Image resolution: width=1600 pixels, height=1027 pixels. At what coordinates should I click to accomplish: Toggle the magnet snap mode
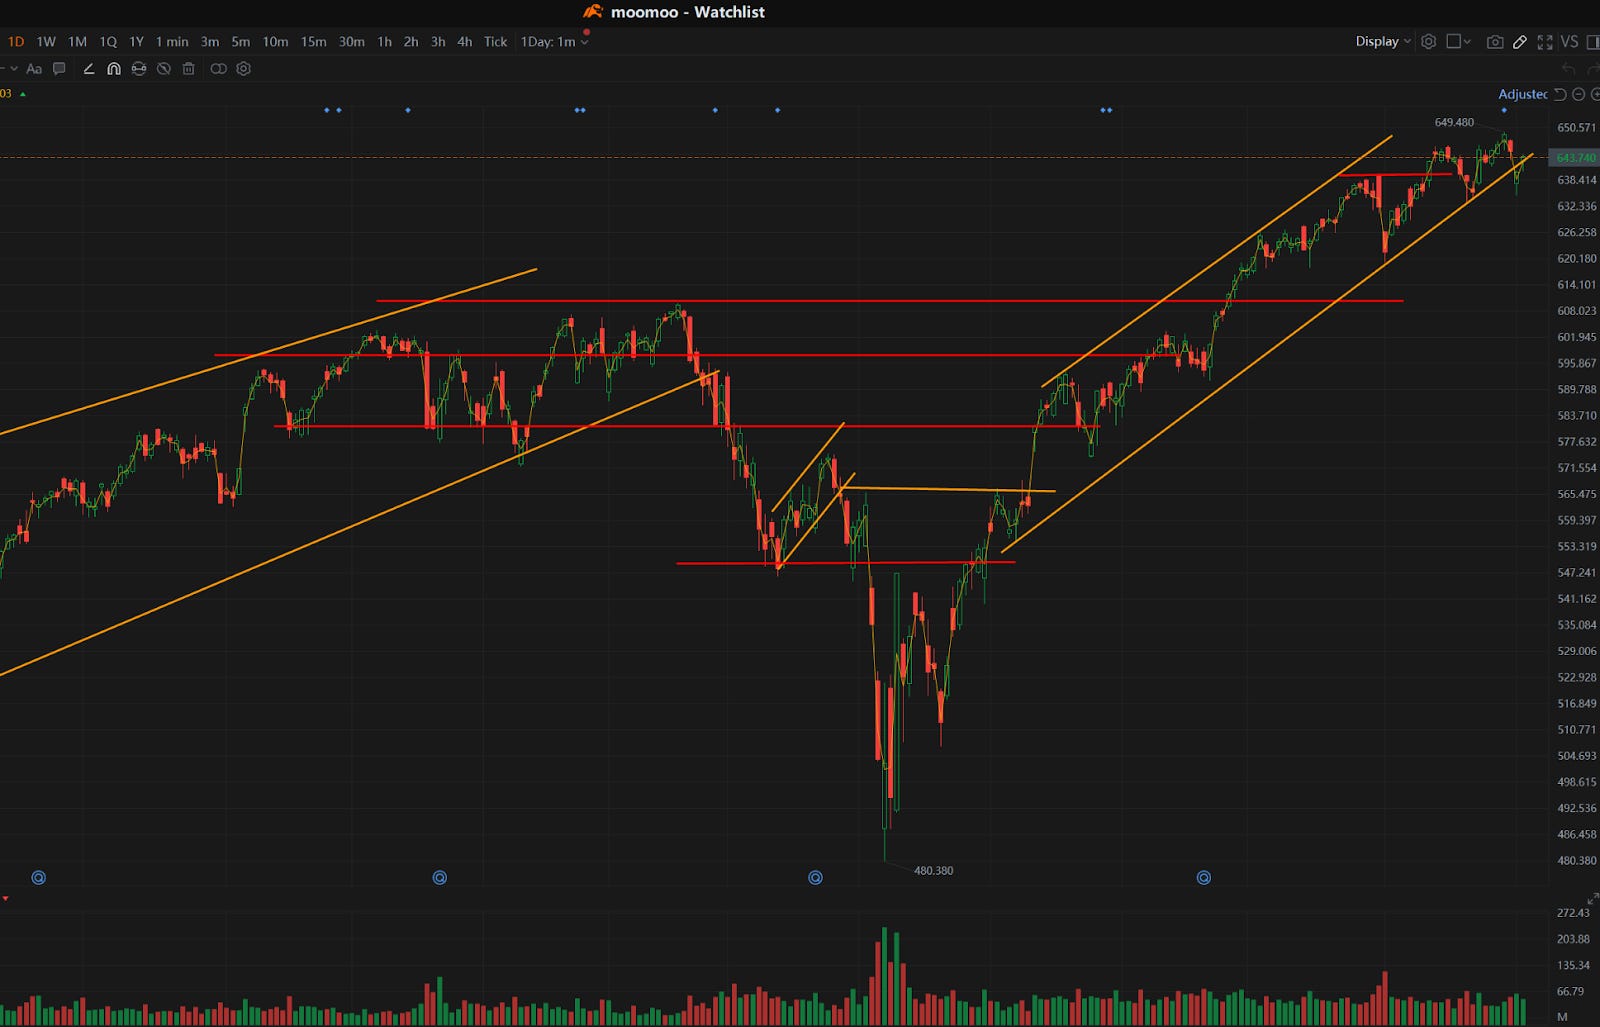pyautogui.click(x=114, y=69)
